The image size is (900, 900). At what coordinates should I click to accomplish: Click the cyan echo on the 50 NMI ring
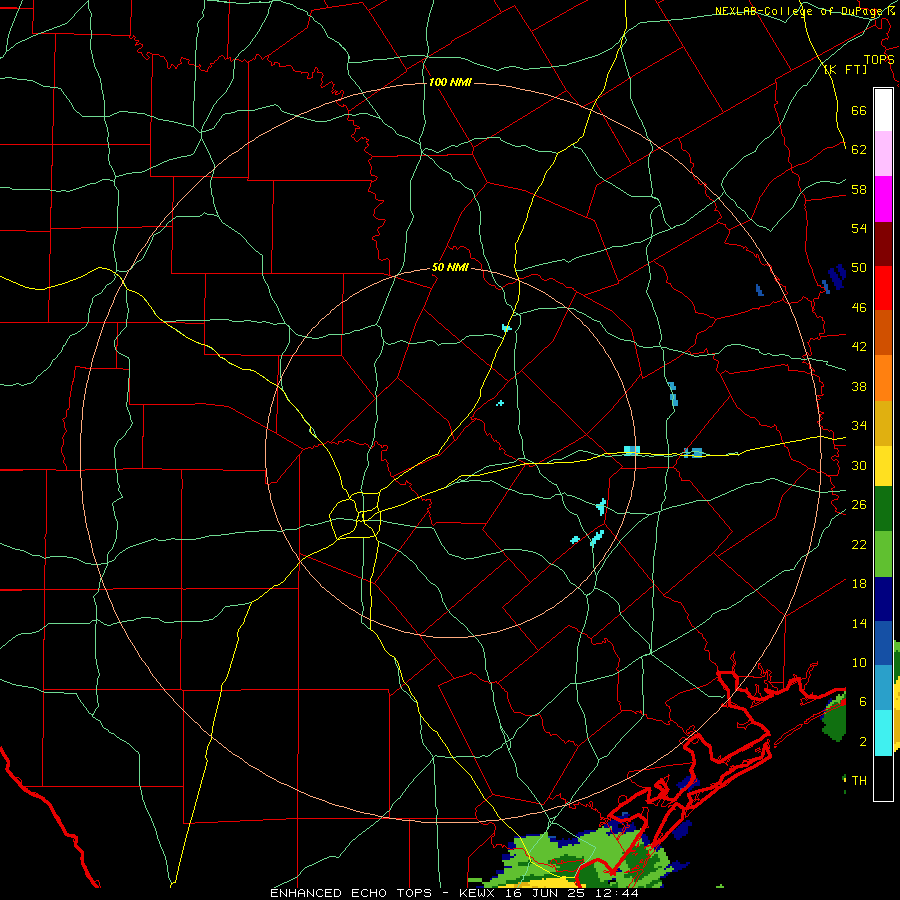click(631, 451)
